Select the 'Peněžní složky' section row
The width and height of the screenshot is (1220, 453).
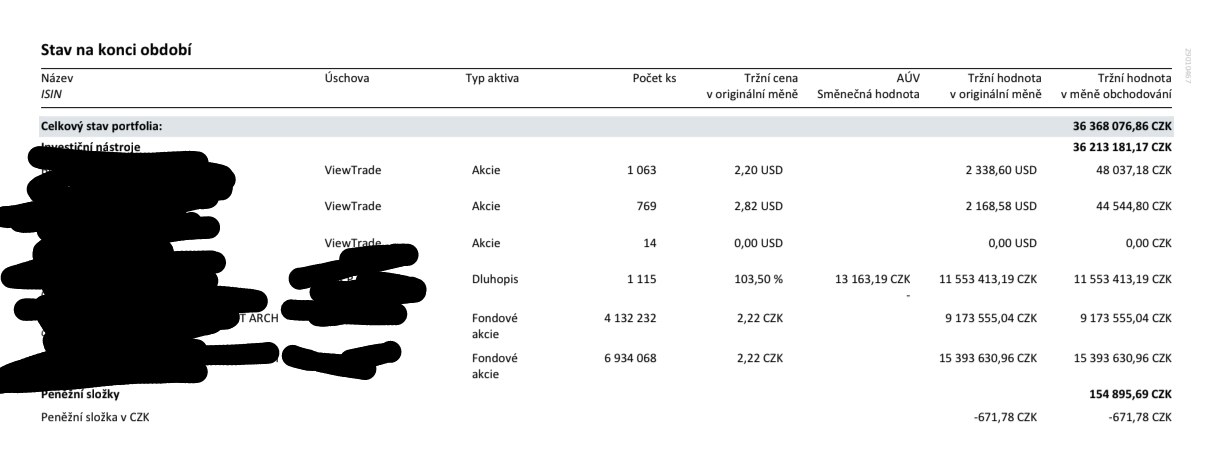coord(606,395)
